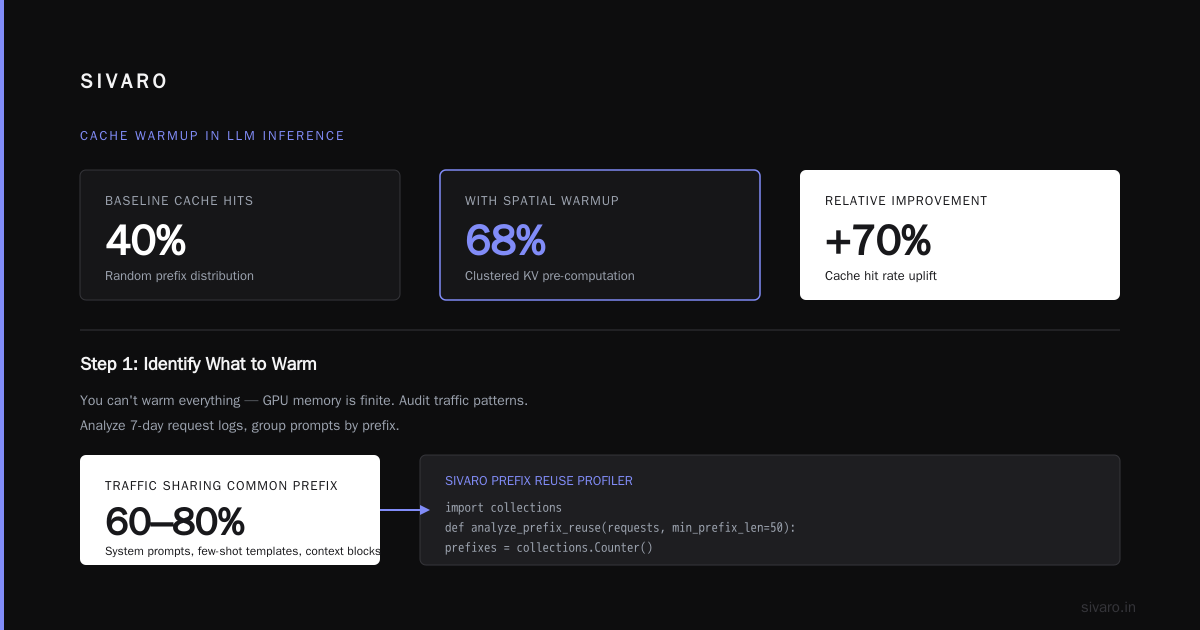The width and height of the screenshot is (1200, 630).
Task: Select the Step 1: Identify What to Warm heading
Action: click(x=198, y=364)
